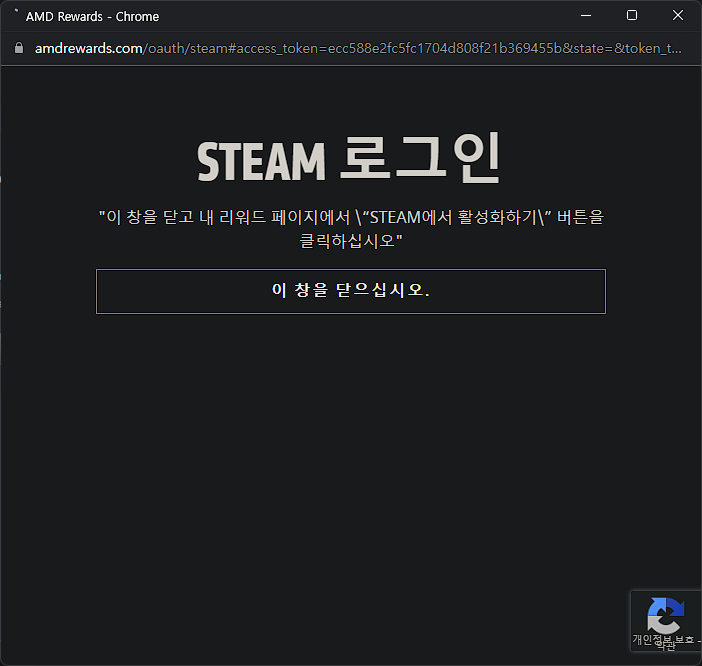Click the 'AMD Rewards - Chrome' window title

click(92, 17)
